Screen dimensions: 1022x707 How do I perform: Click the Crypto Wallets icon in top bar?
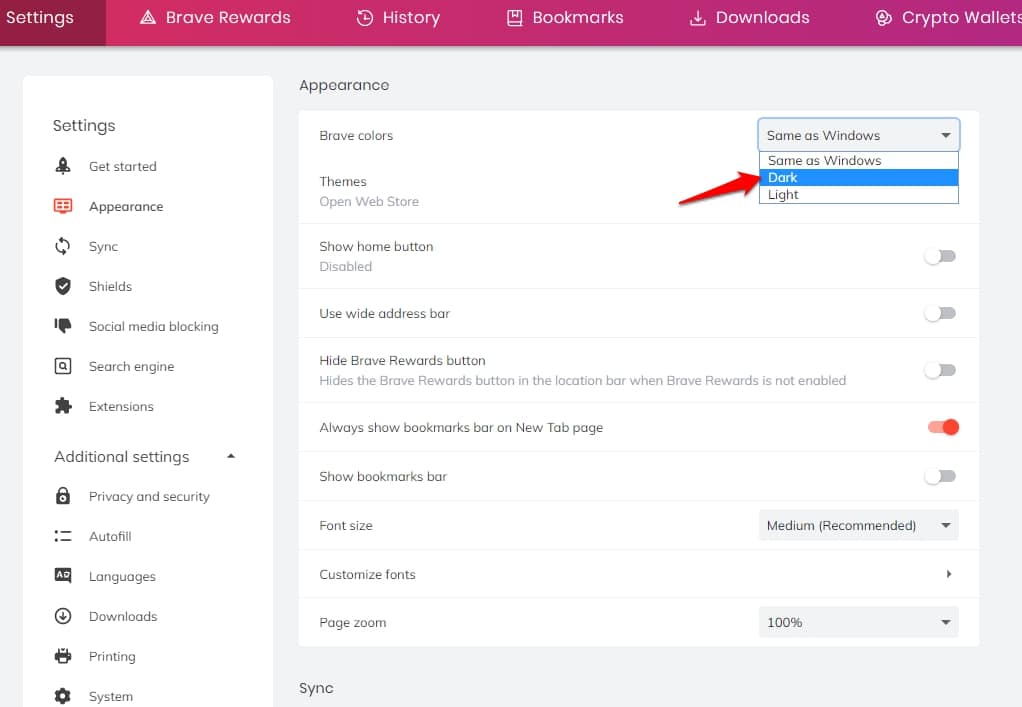tap(883, 18)
